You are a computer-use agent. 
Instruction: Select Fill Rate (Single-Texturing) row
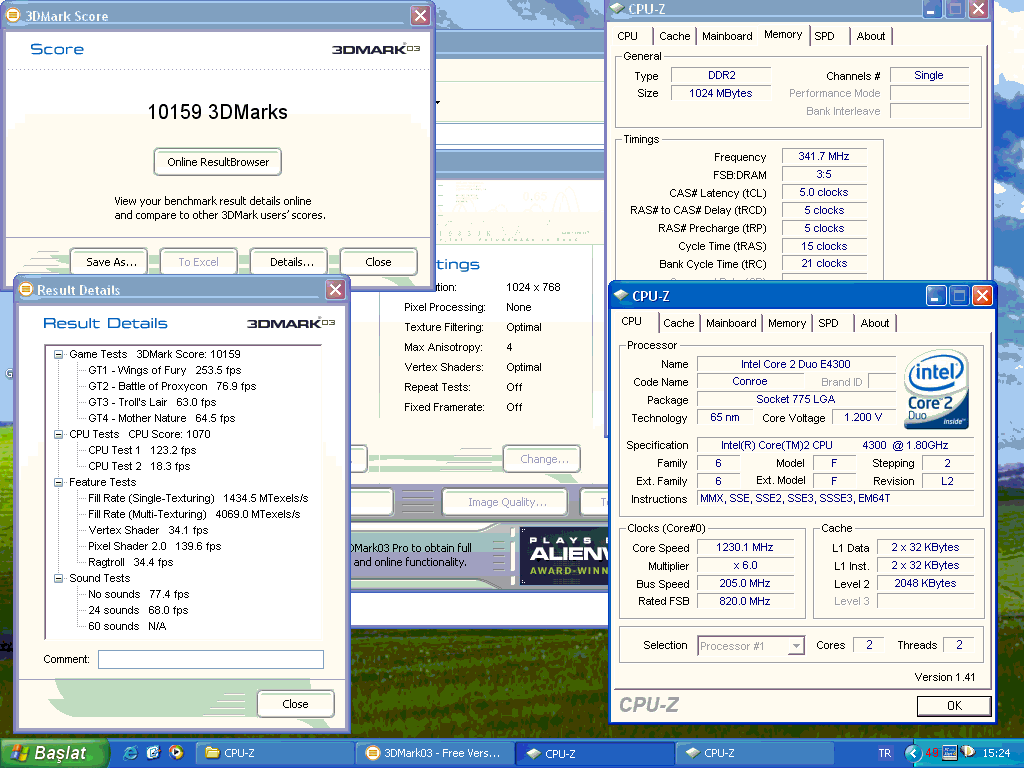(198, 498)
